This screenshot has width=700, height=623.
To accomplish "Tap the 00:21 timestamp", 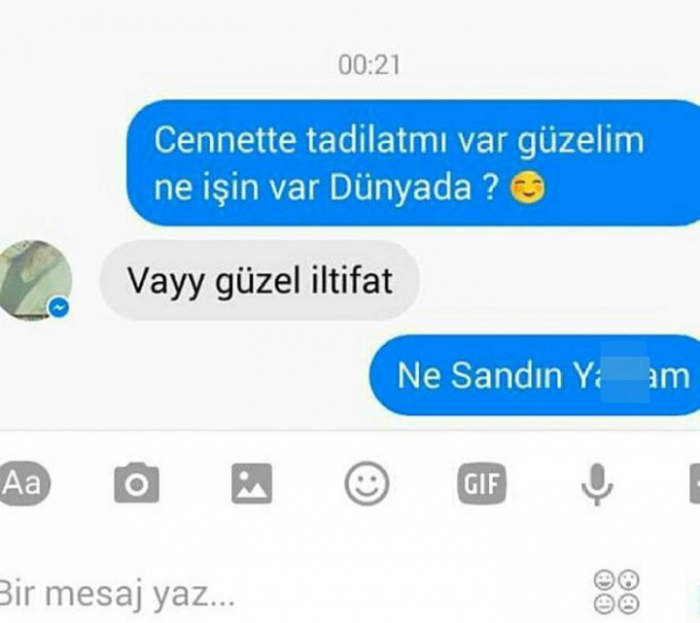I will pyautogui.click(x=369, y=65).
